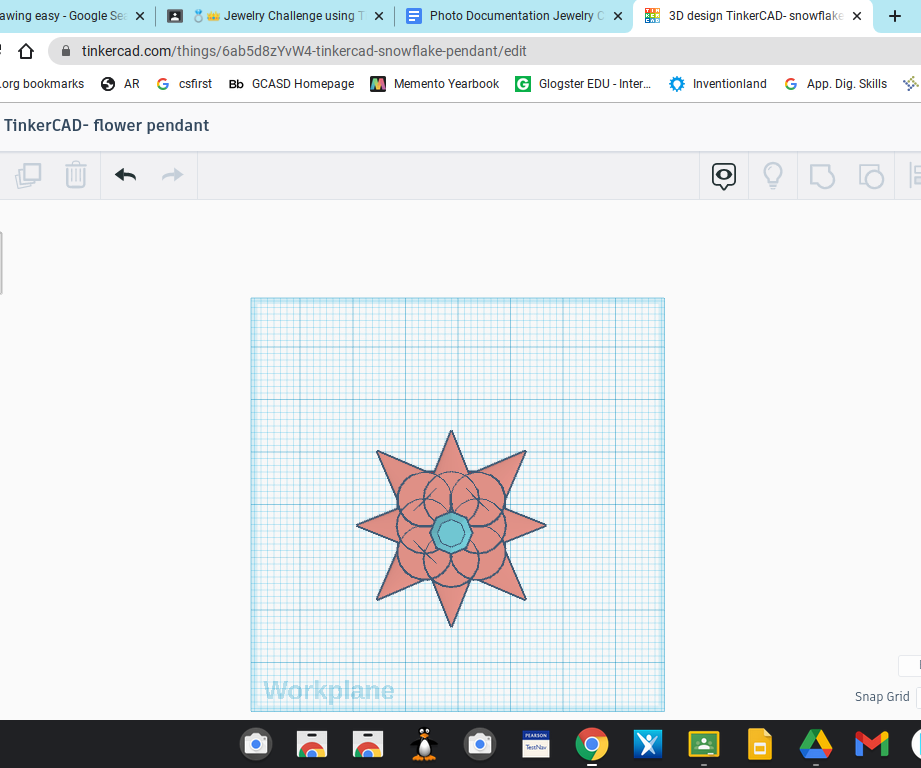Delete the selected shape with the trash icon
Viewport: 921px width, 768px height.
pos(75,175)
